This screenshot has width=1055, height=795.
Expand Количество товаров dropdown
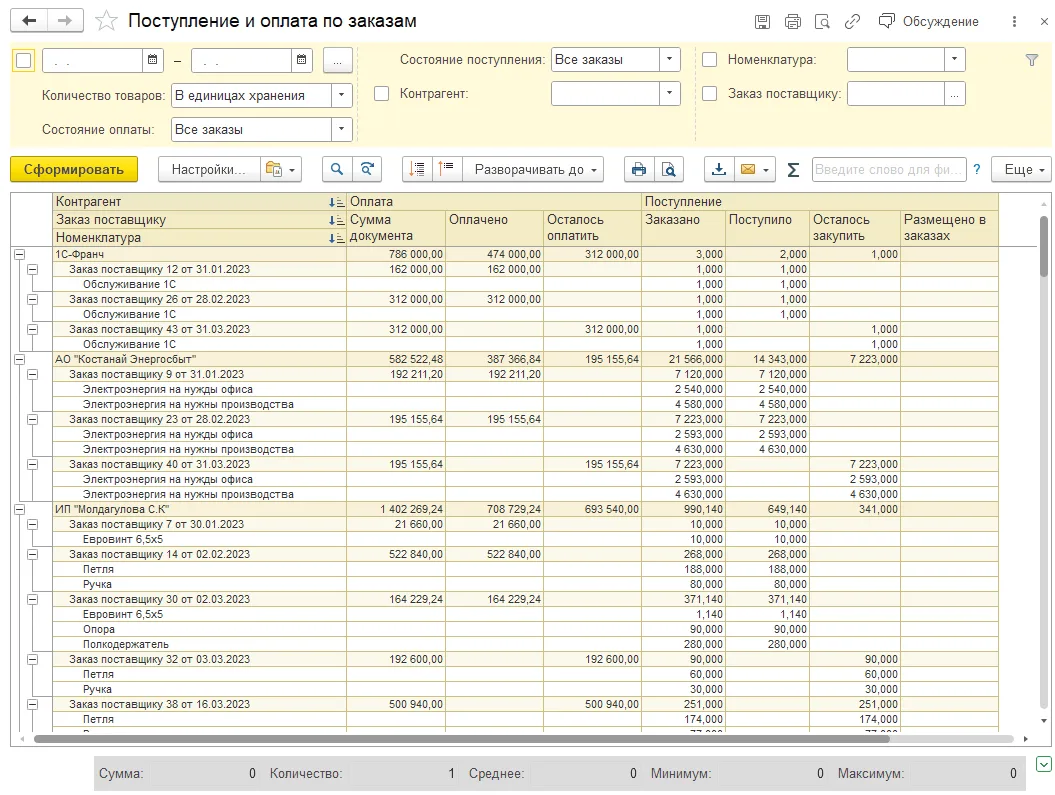(x=342, y=95)
